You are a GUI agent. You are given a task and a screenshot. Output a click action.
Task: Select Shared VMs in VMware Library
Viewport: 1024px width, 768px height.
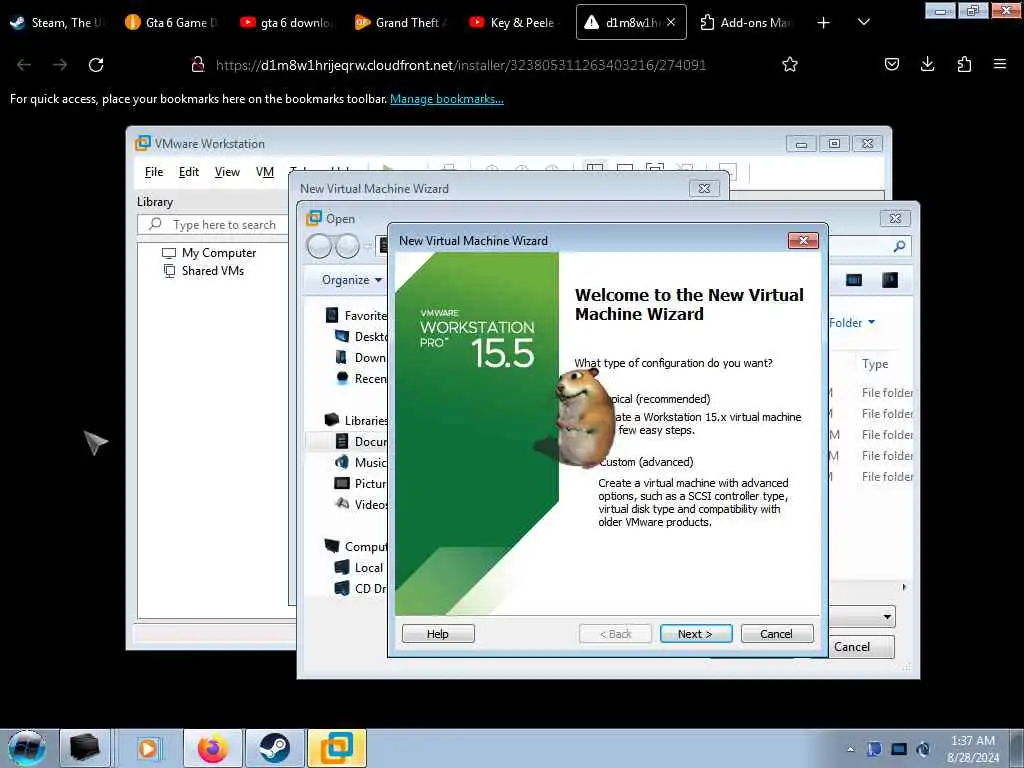(x=203, y=271)
